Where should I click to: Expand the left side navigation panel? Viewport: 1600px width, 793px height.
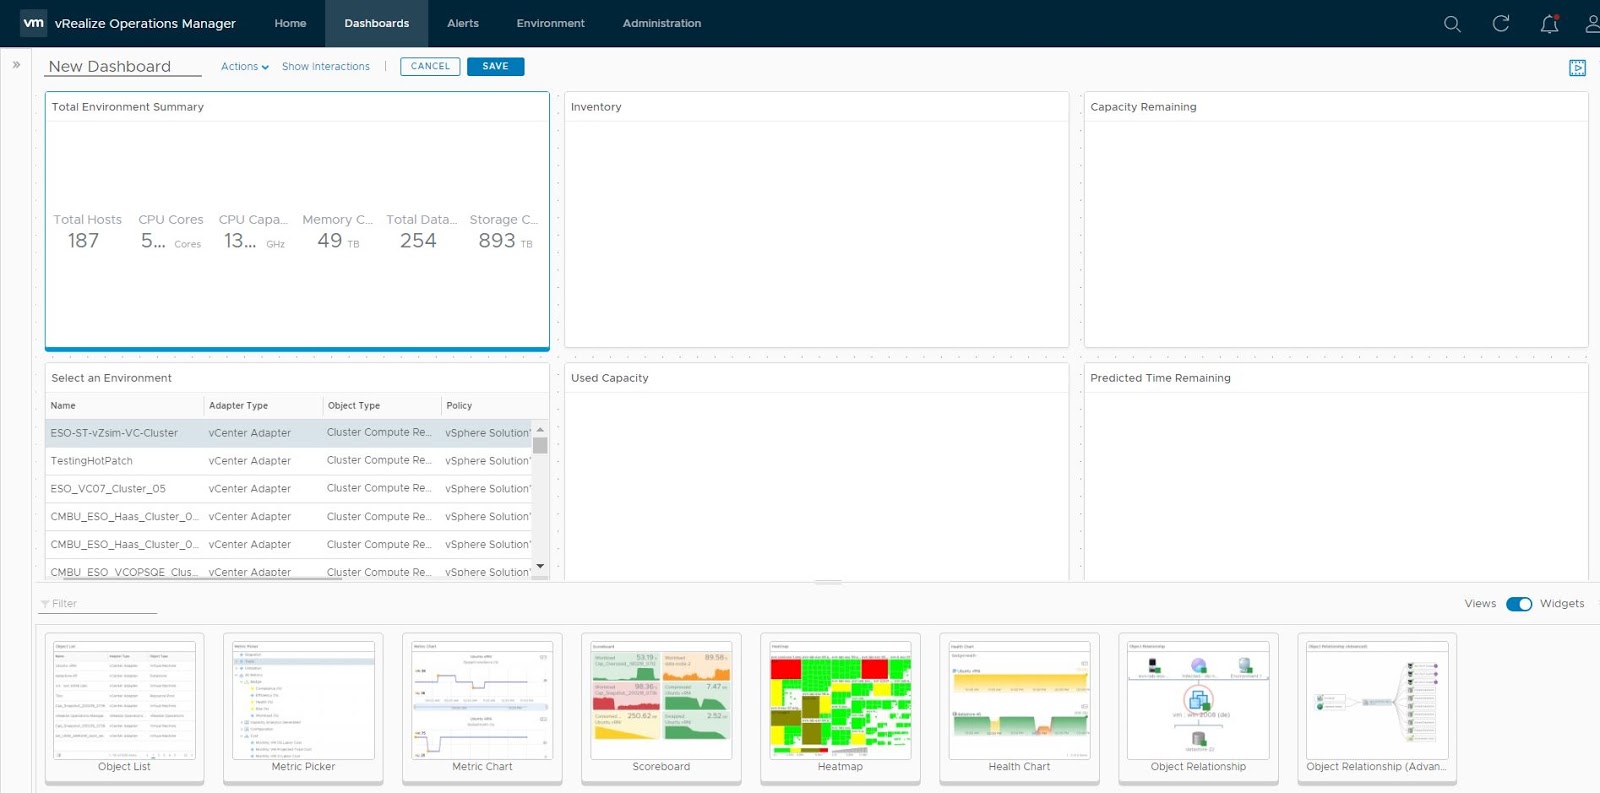[16, 65]
